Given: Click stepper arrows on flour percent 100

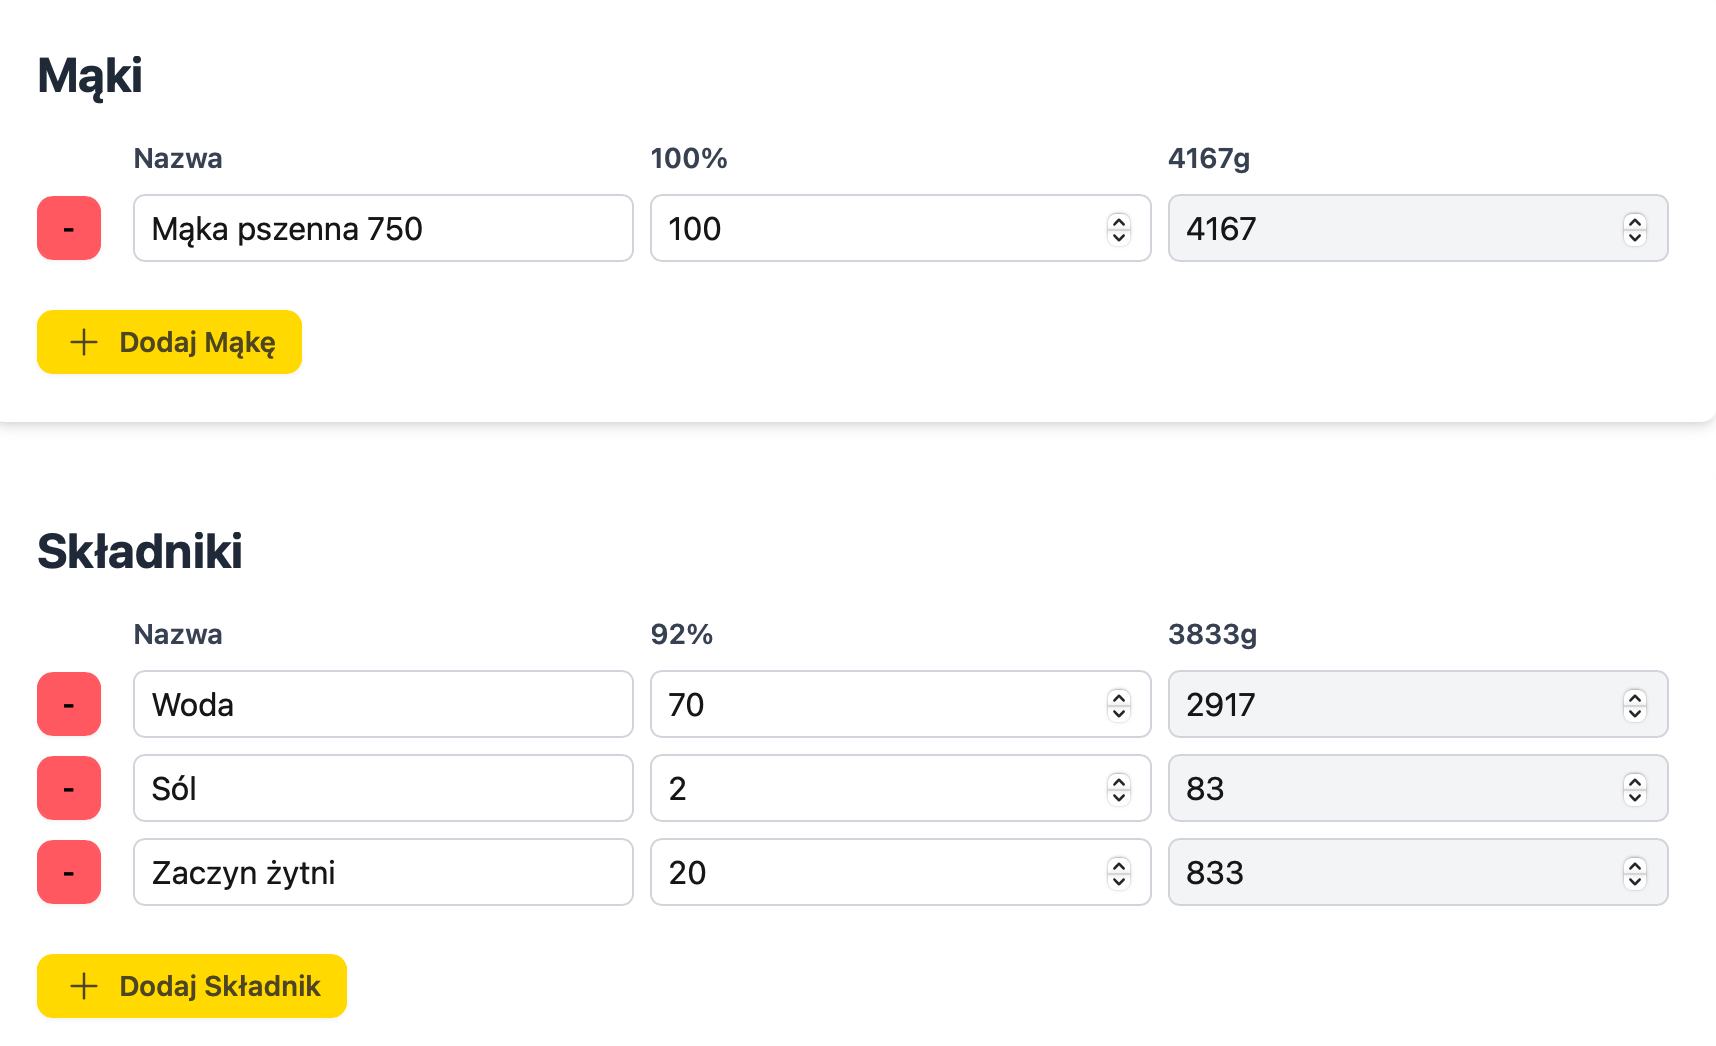Looking at the screenshot, I should (1119, 229).
